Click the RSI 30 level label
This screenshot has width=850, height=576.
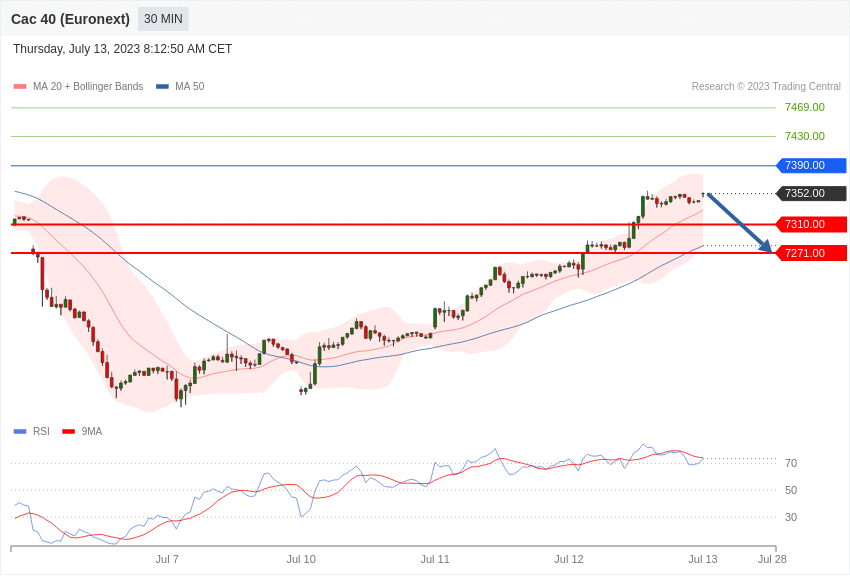(x=791, y=517)
